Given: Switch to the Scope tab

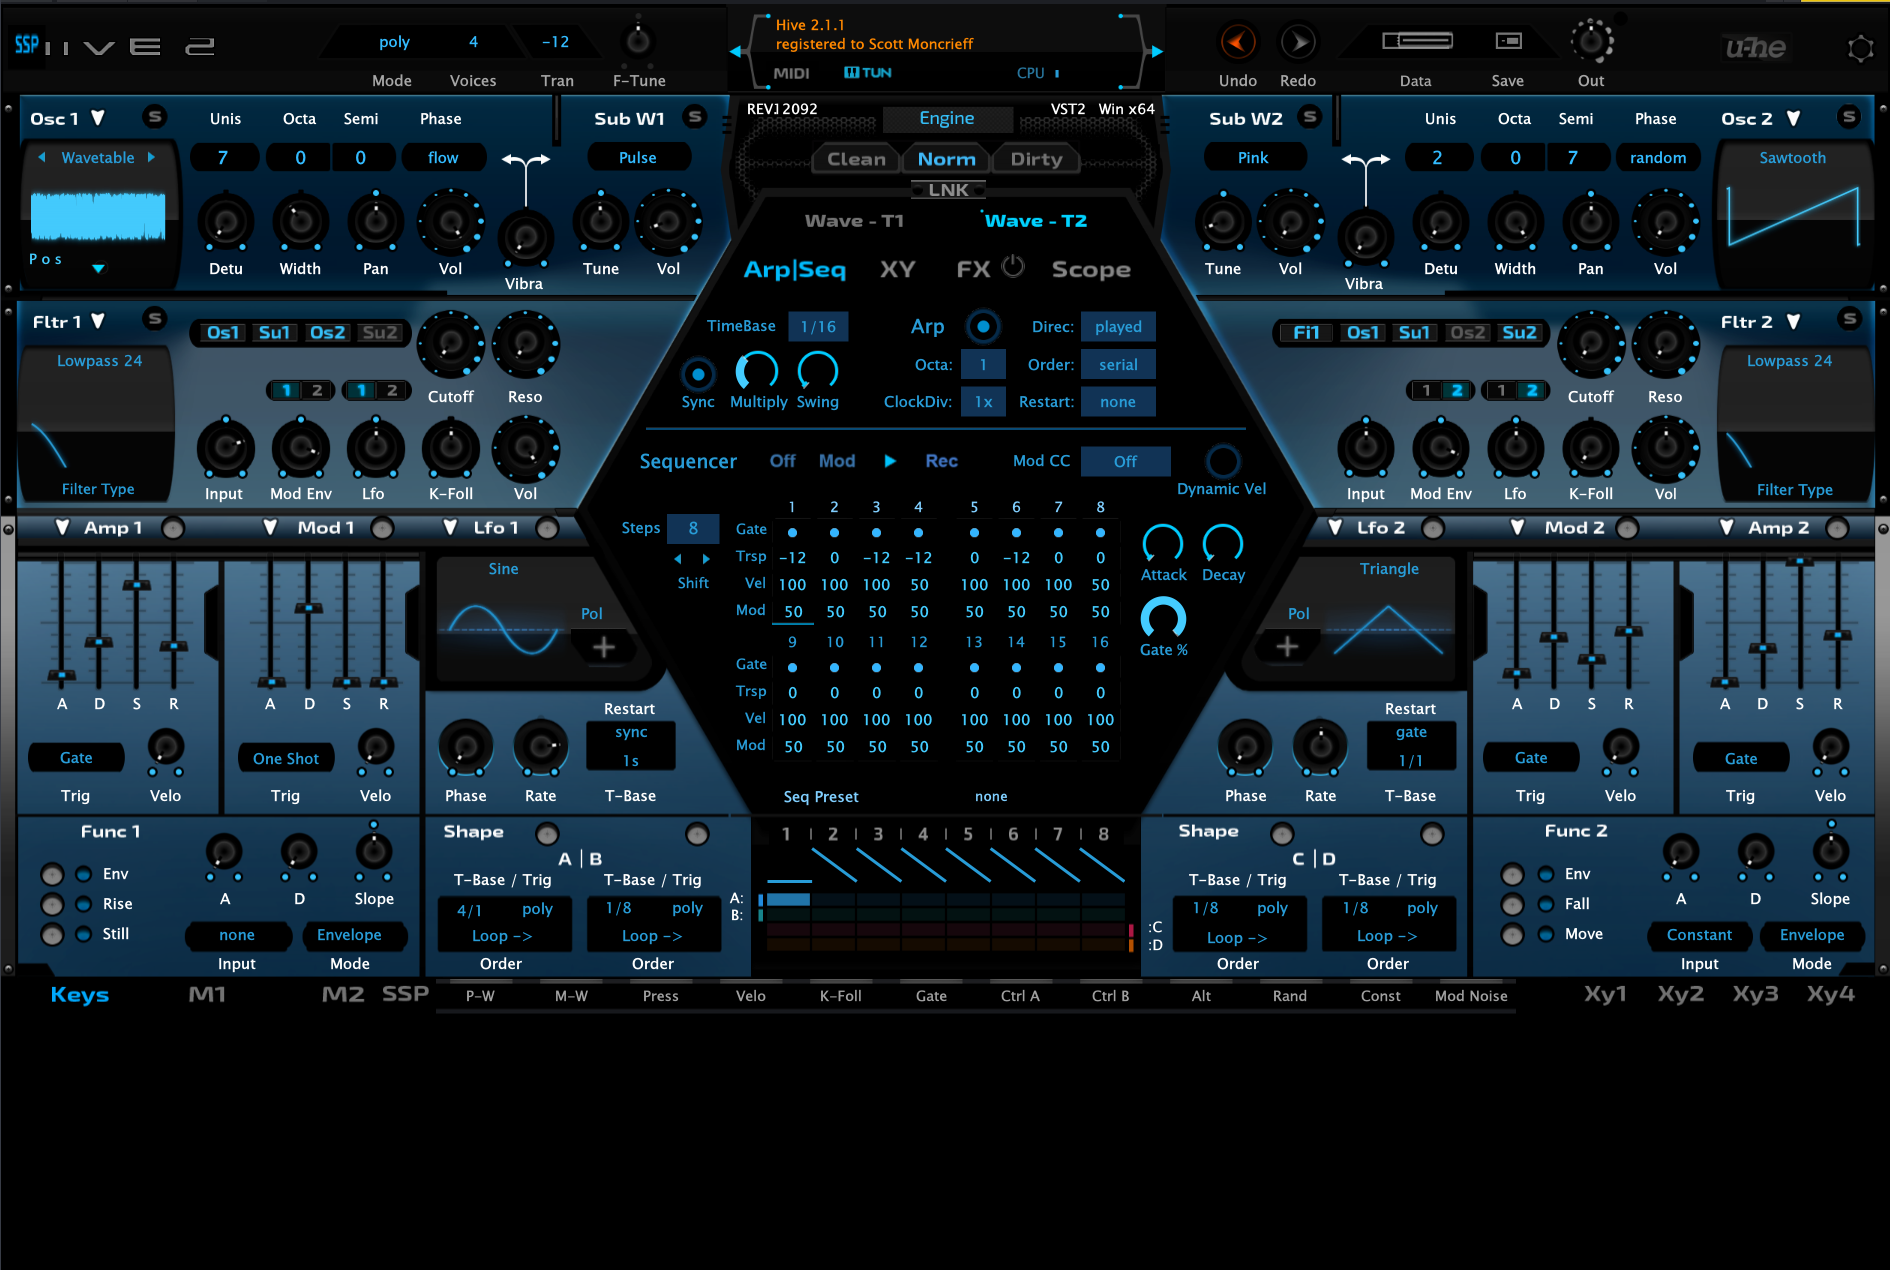Looking at the screenshot, I should 1091,269.
